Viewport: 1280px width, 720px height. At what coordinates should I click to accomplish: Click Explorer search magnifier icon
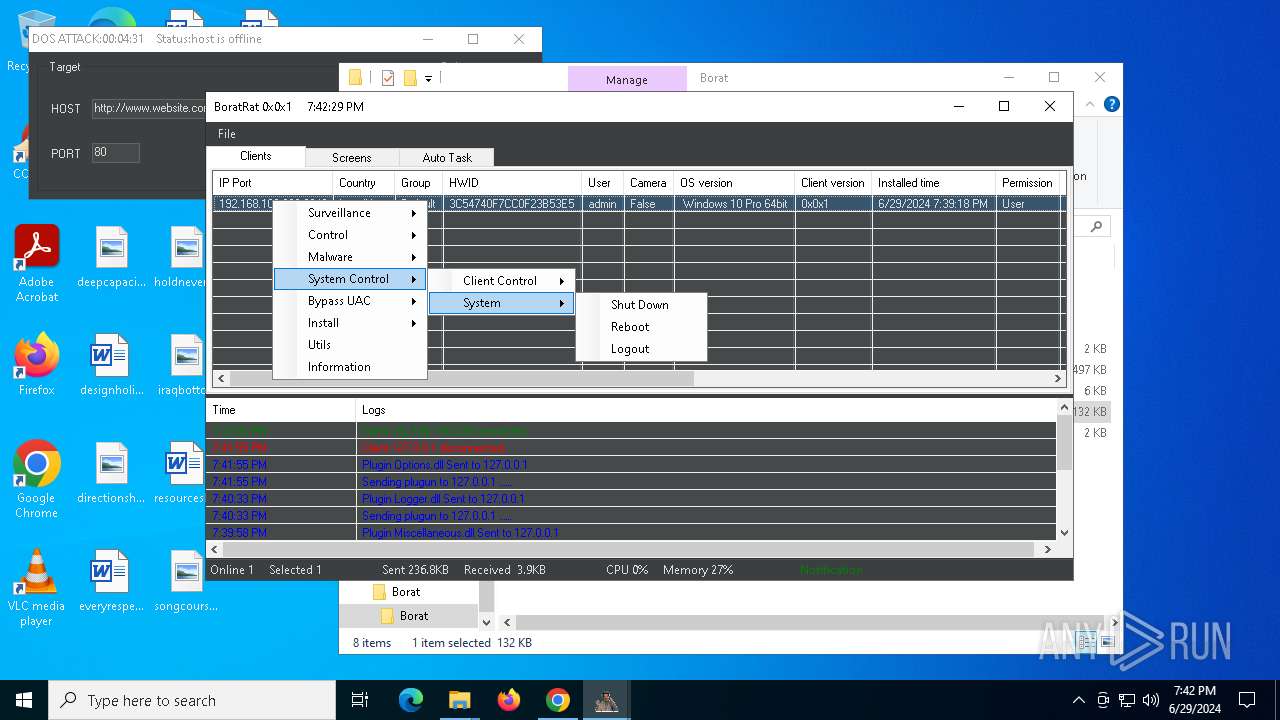(x=1097, y=227)
